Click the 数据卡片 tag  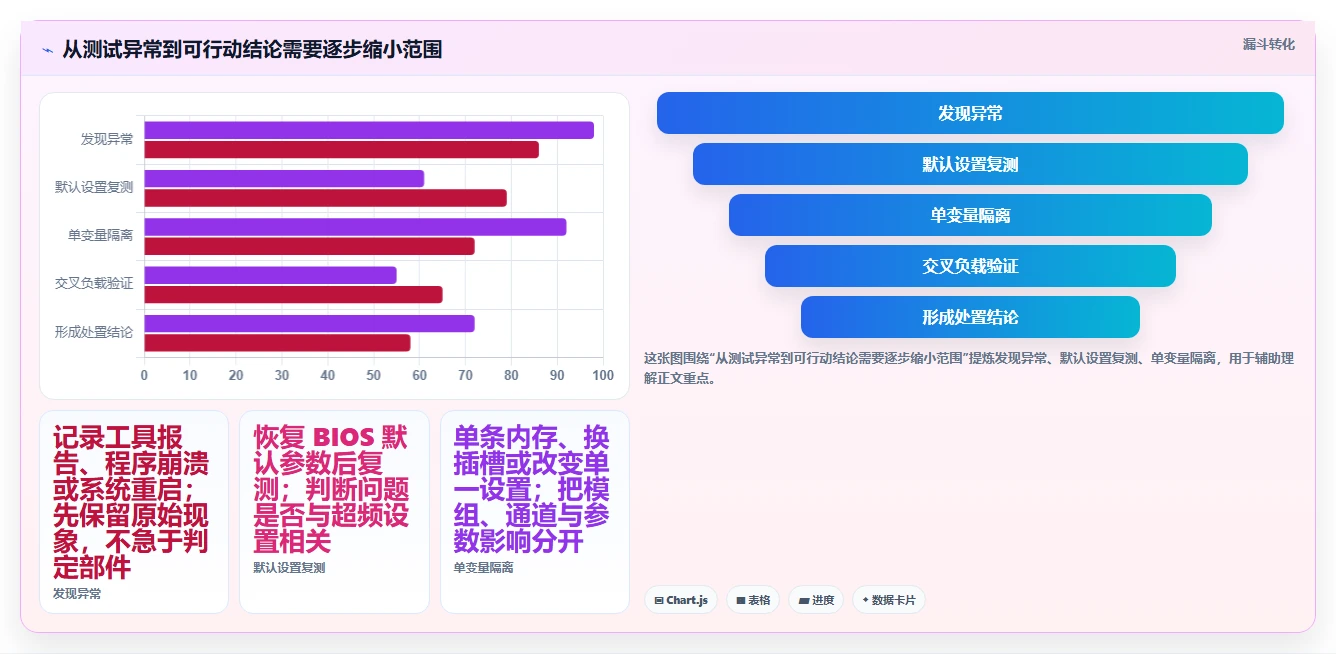889,600
